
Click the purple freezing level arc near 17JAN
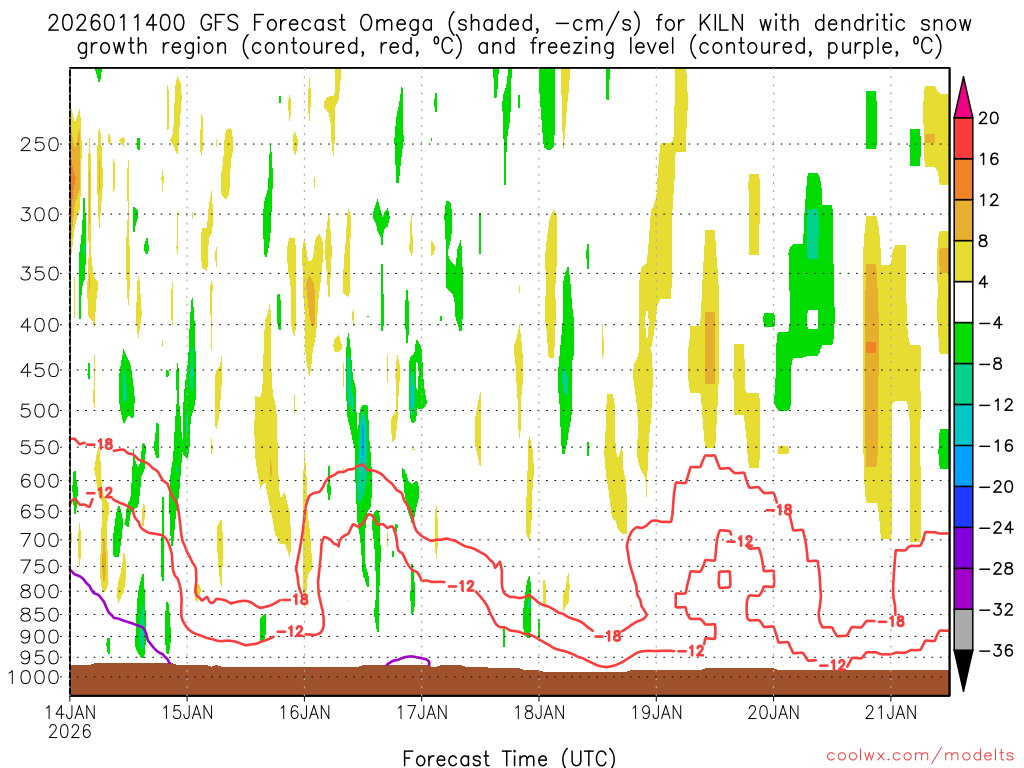point(409,660)
